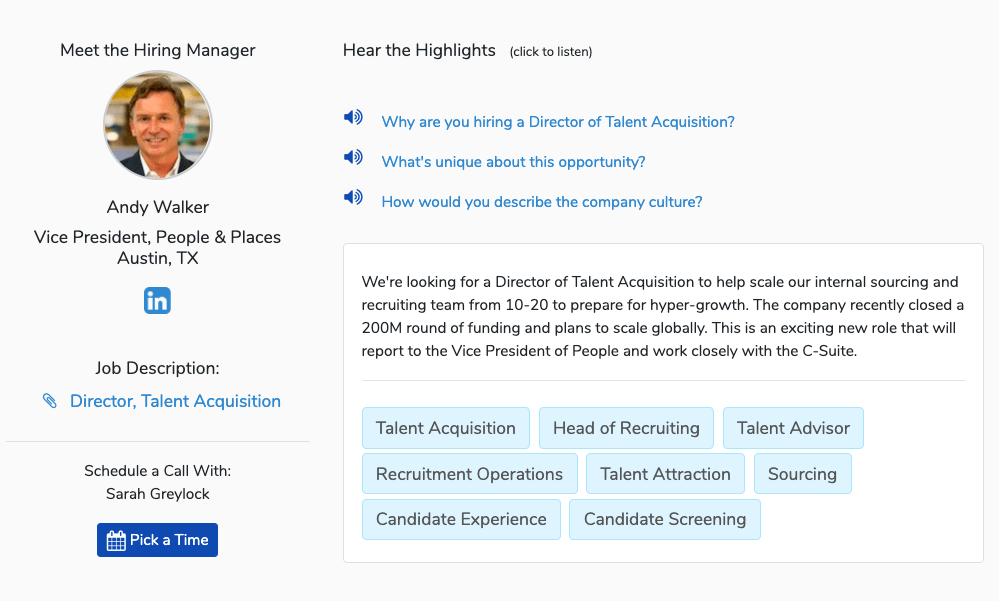This screenshot has width=999, height=601.
Task: Open "What's unique about this opportunity?" link
Action: 514,162
